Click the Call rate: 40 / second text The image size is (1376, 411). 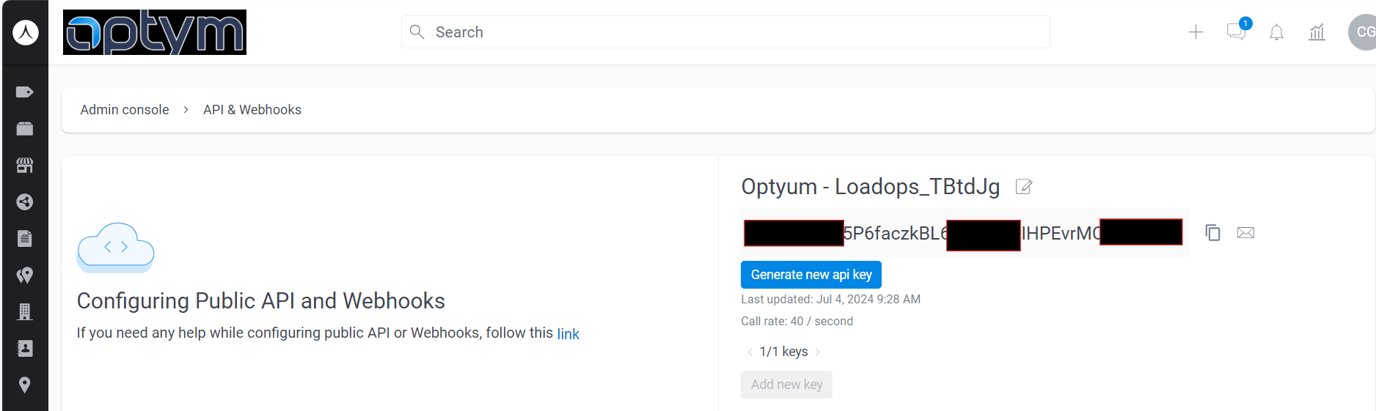[797, 321]
